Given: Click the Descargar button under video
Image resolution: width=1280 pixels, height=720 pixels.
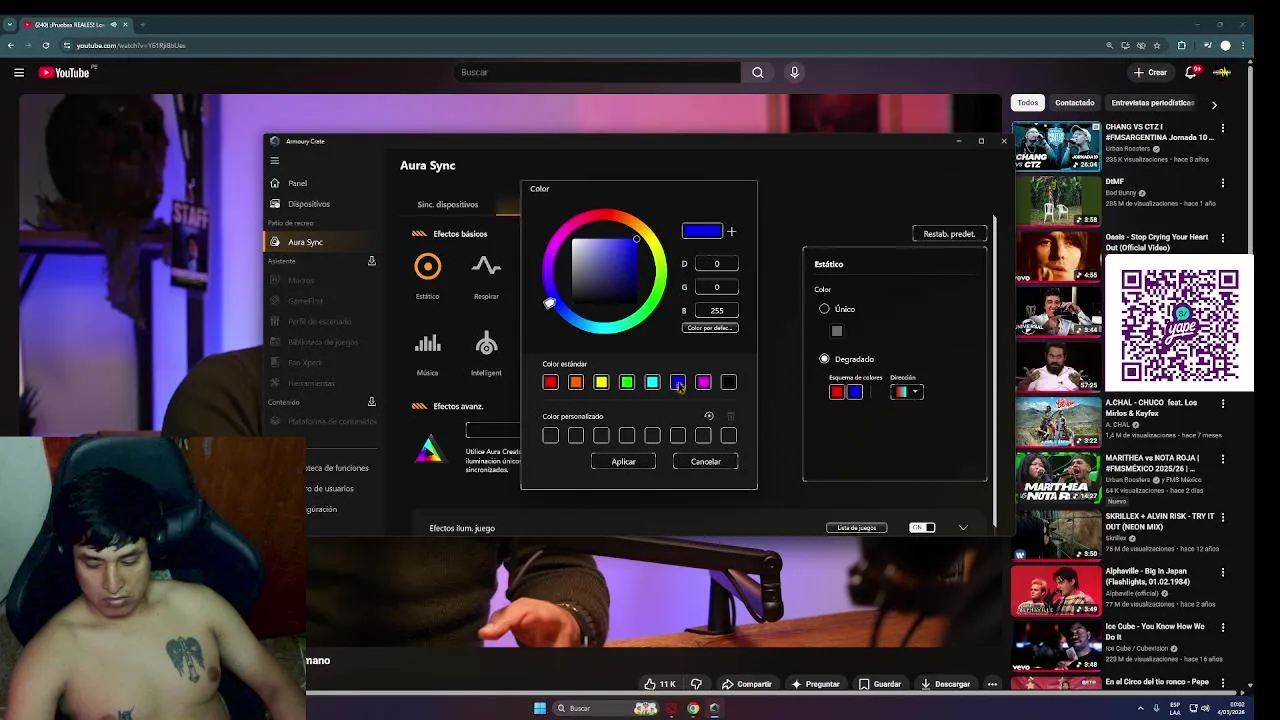Looking at the screenshot, I should 946,684.
